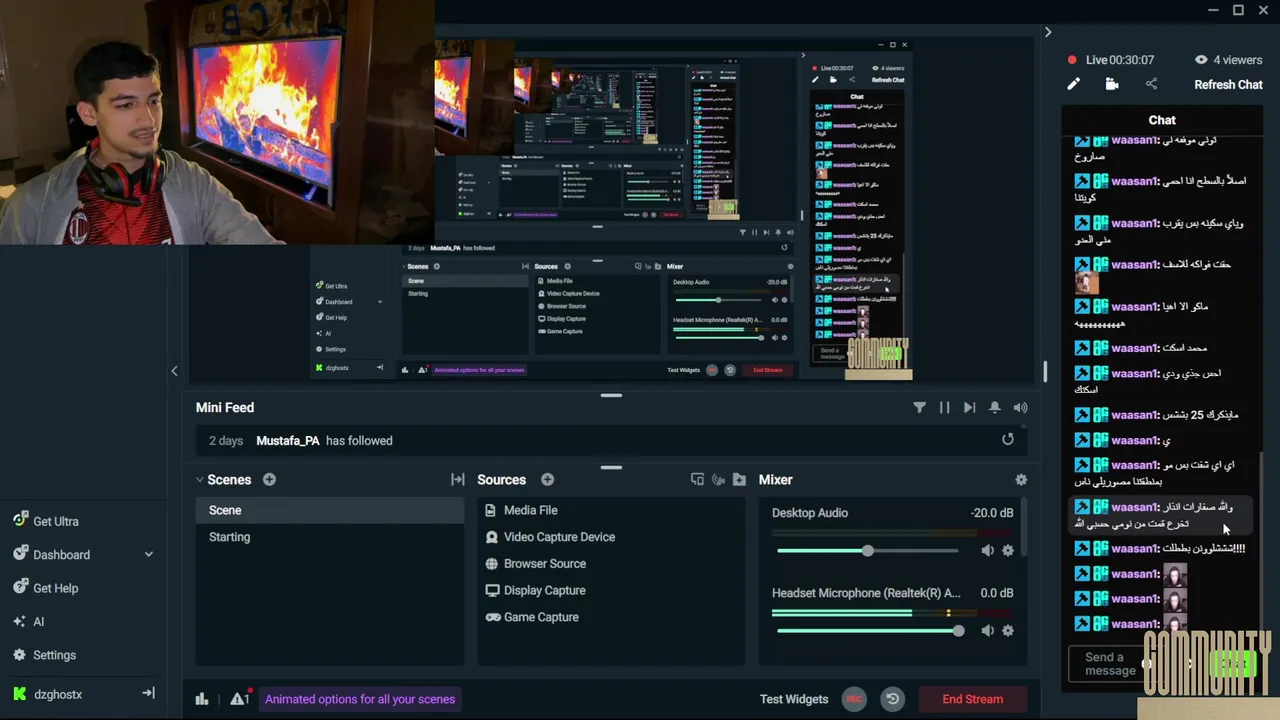
Task: Add a new scene with plus icon
Action: [x=269, y=480]
